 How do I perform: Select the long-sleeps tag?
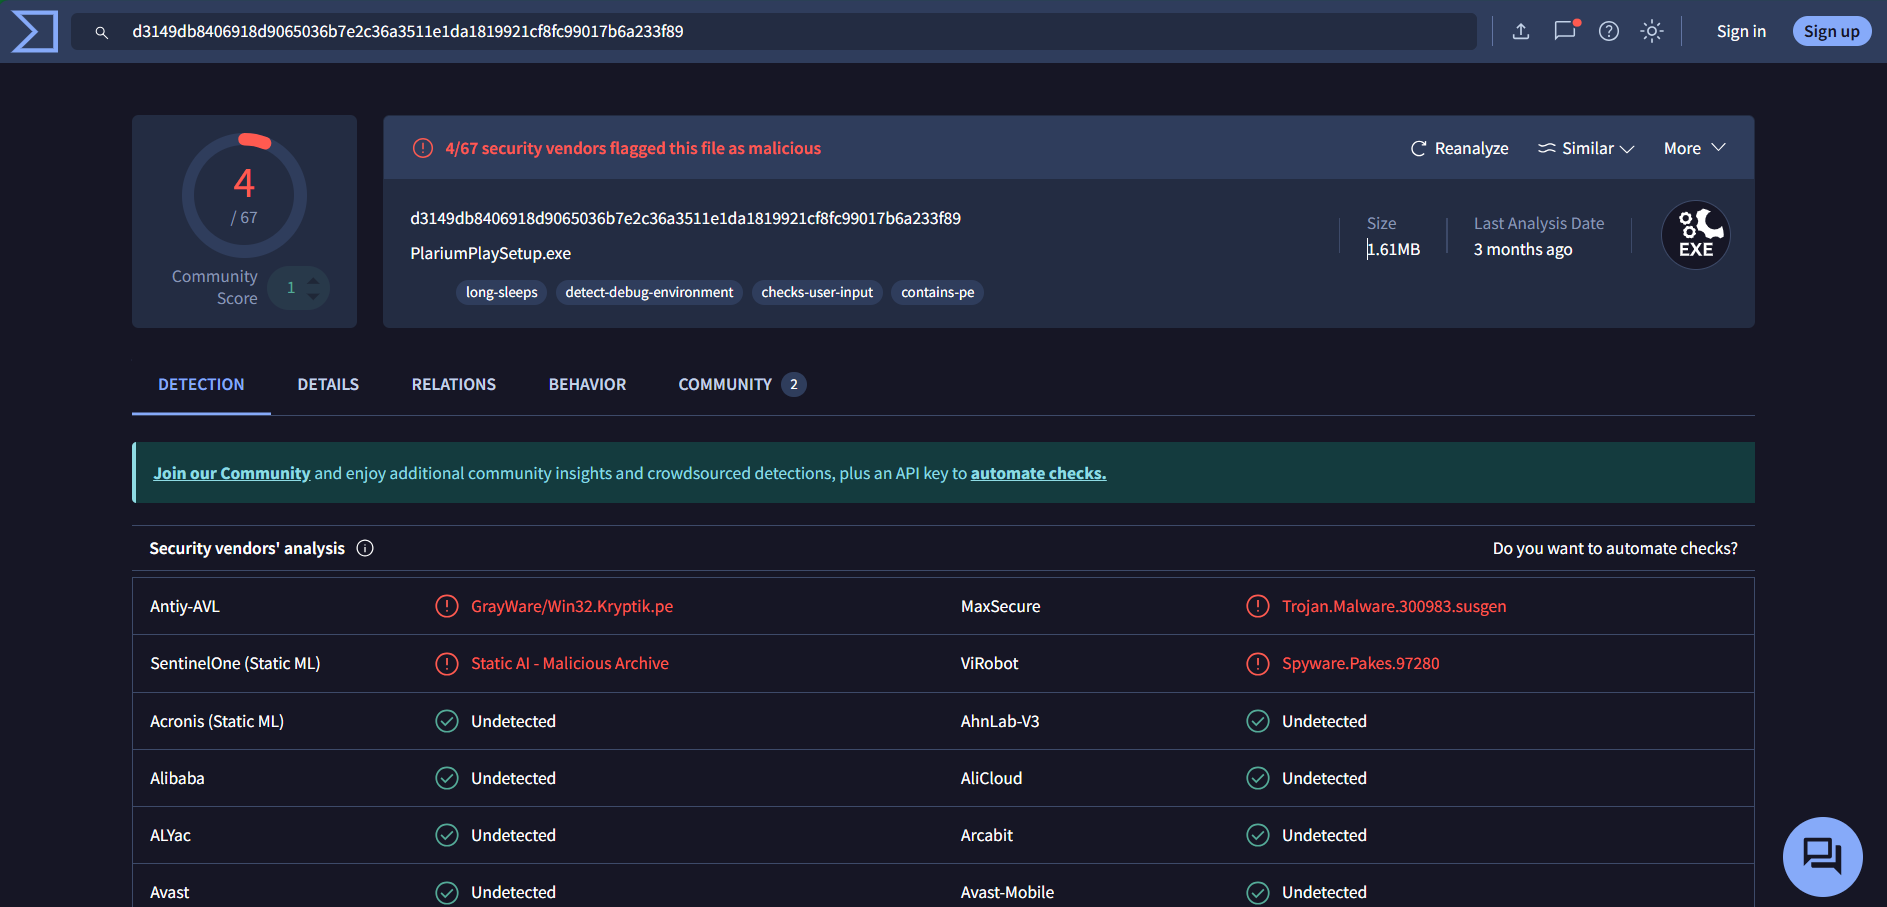tap(501, 292)
